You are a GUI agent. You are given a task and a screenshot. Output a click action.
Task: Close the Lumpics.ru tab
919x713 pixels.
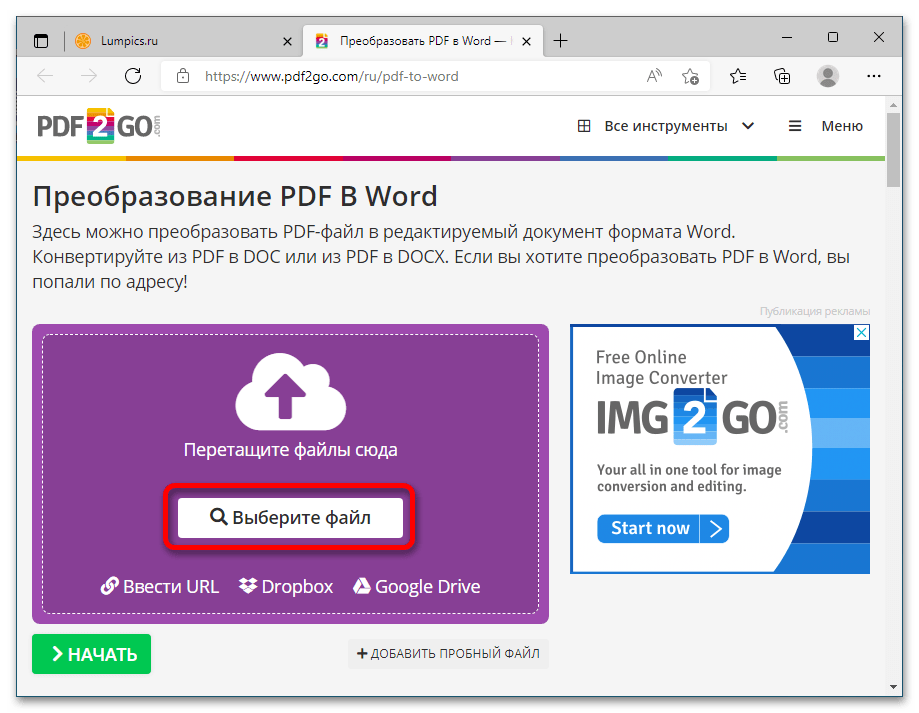287,42
